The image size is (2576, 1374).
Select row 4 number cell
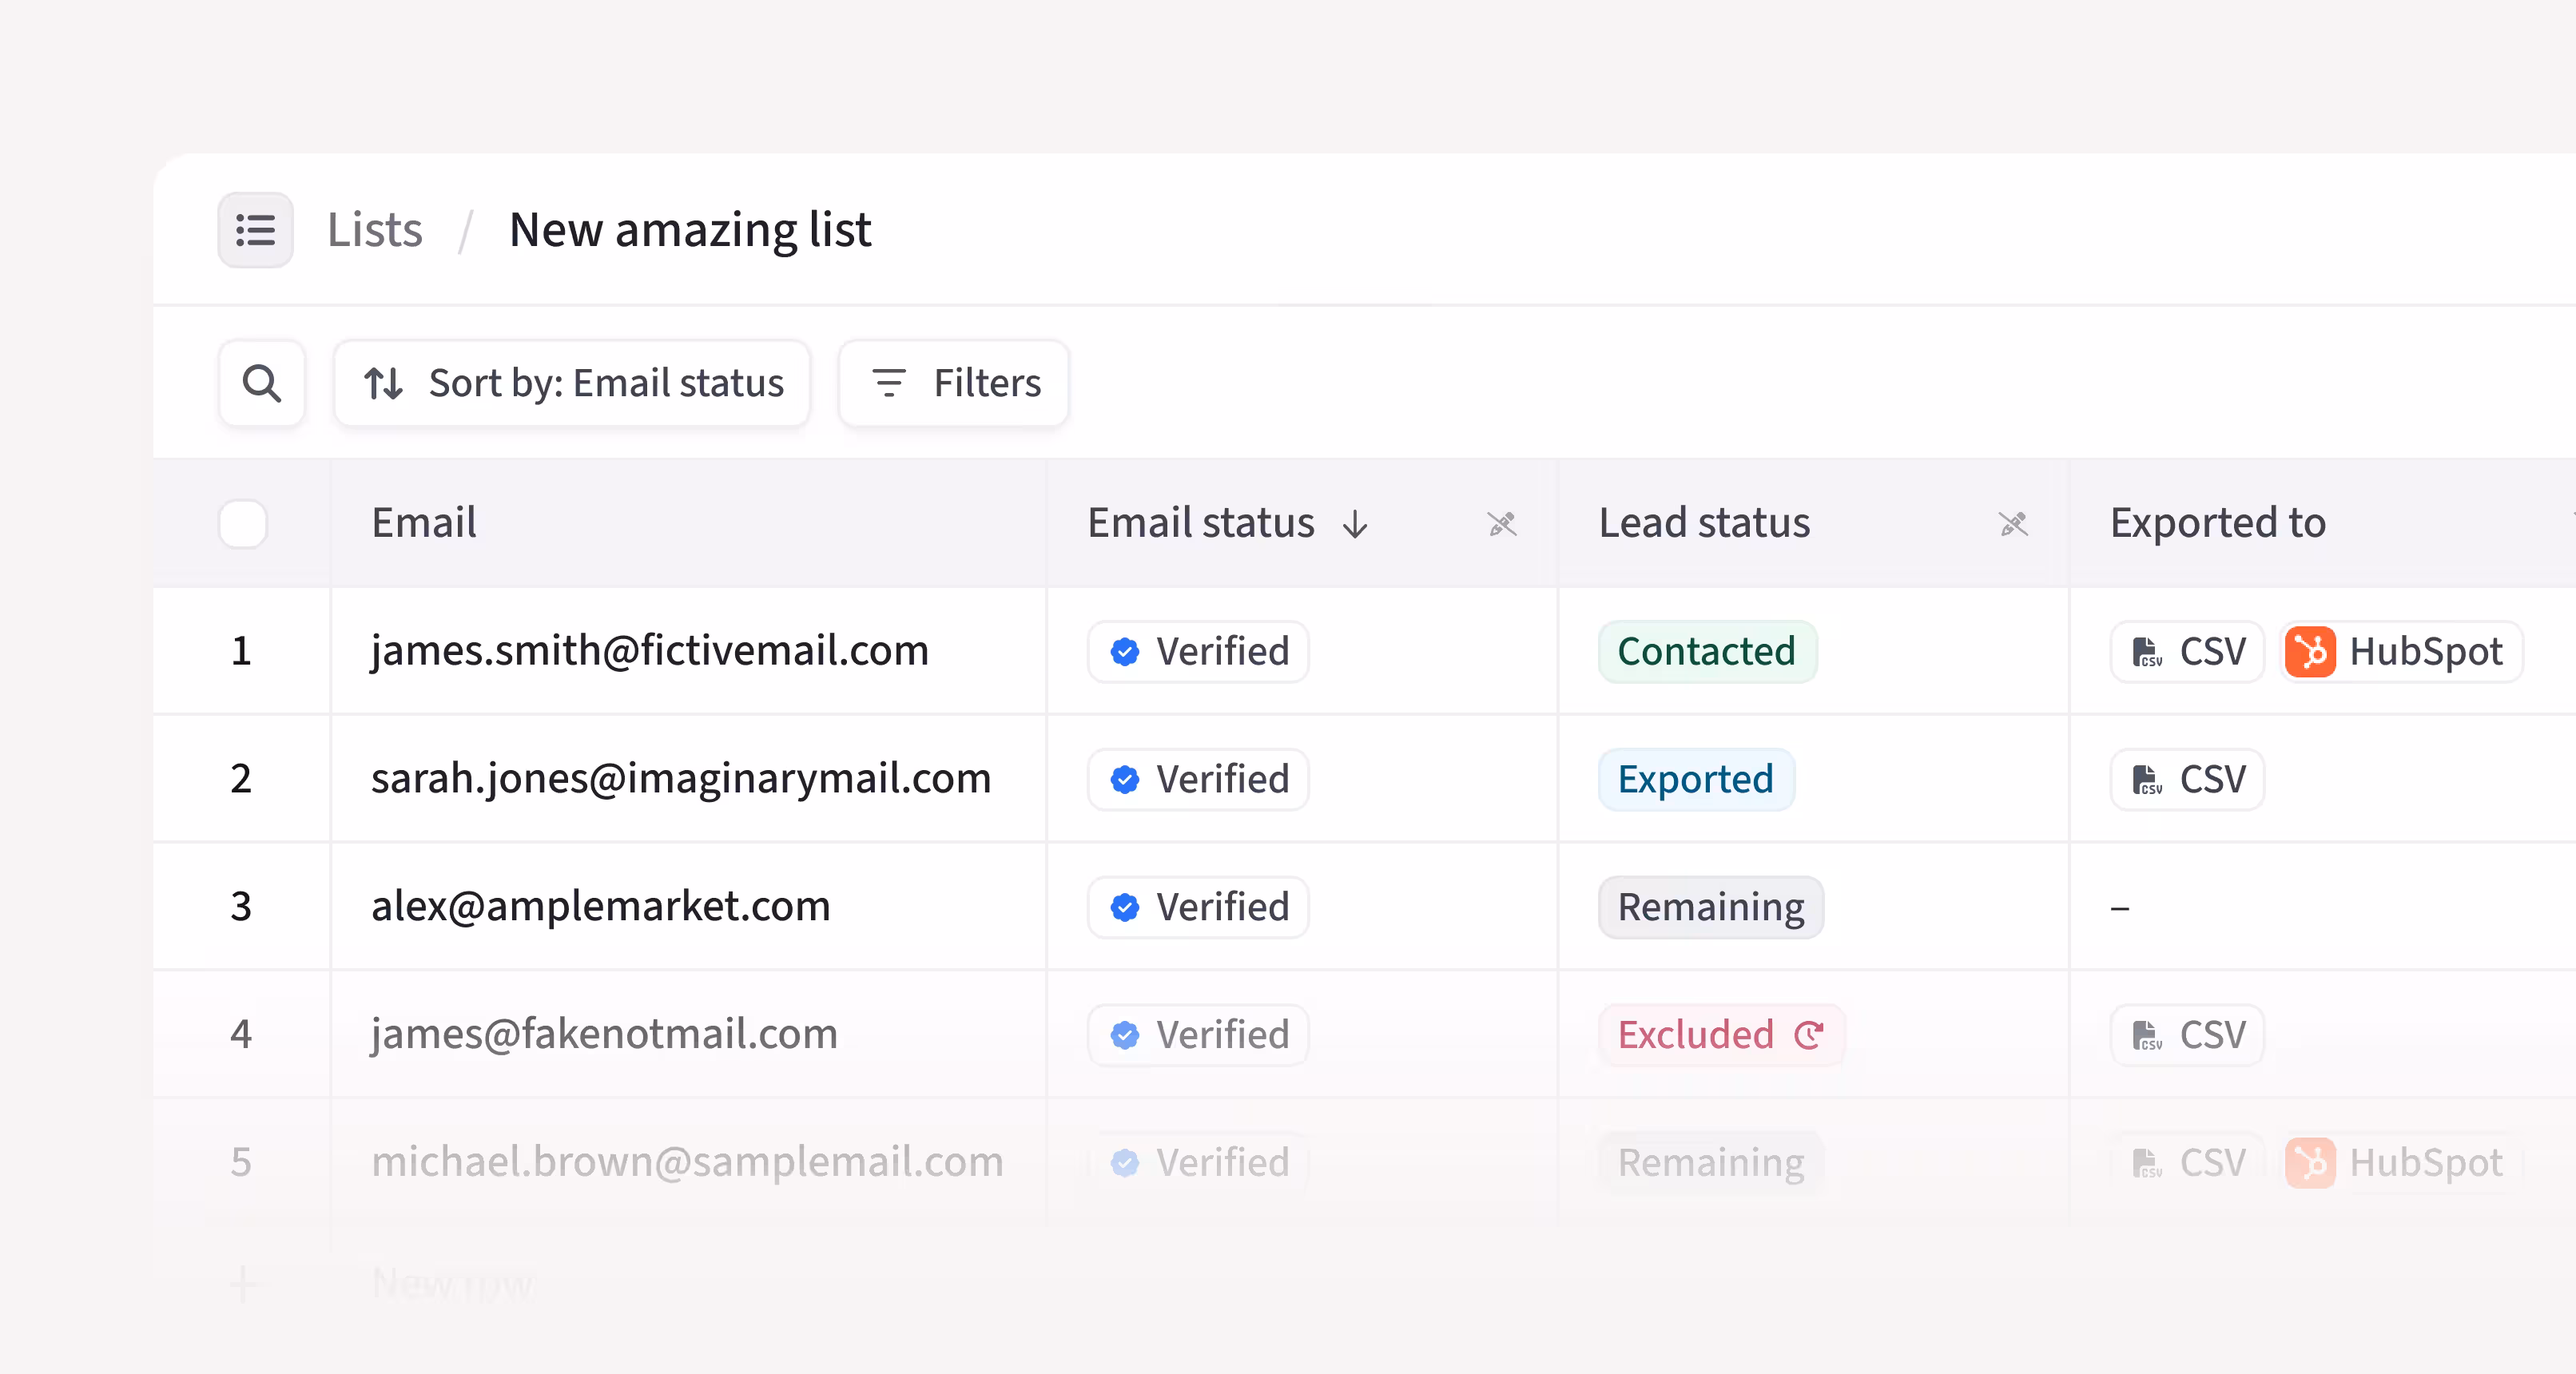pyautogui.click(x=241, y=1035)
